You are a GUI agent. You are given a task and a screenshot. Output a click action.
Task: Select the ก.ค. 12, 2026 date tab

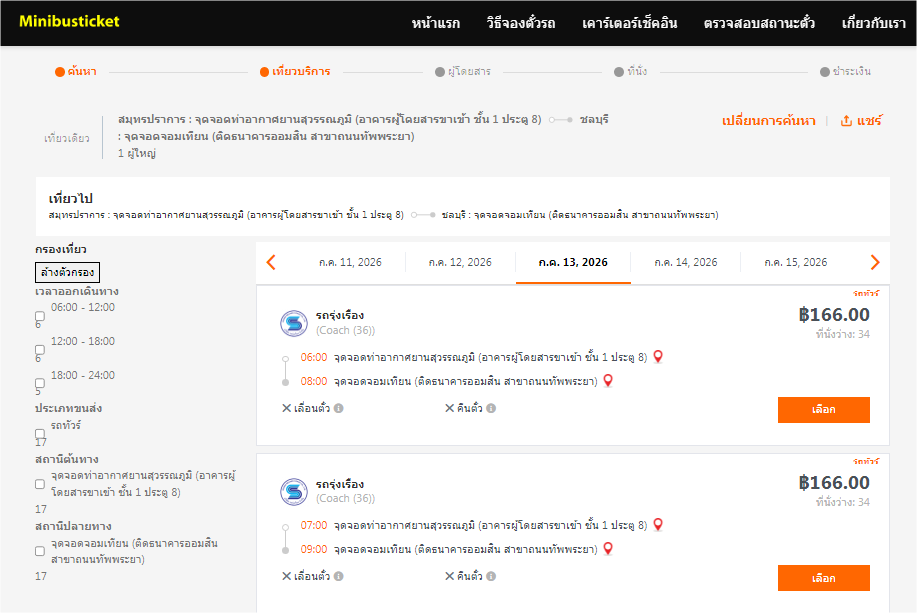[460, 262]
